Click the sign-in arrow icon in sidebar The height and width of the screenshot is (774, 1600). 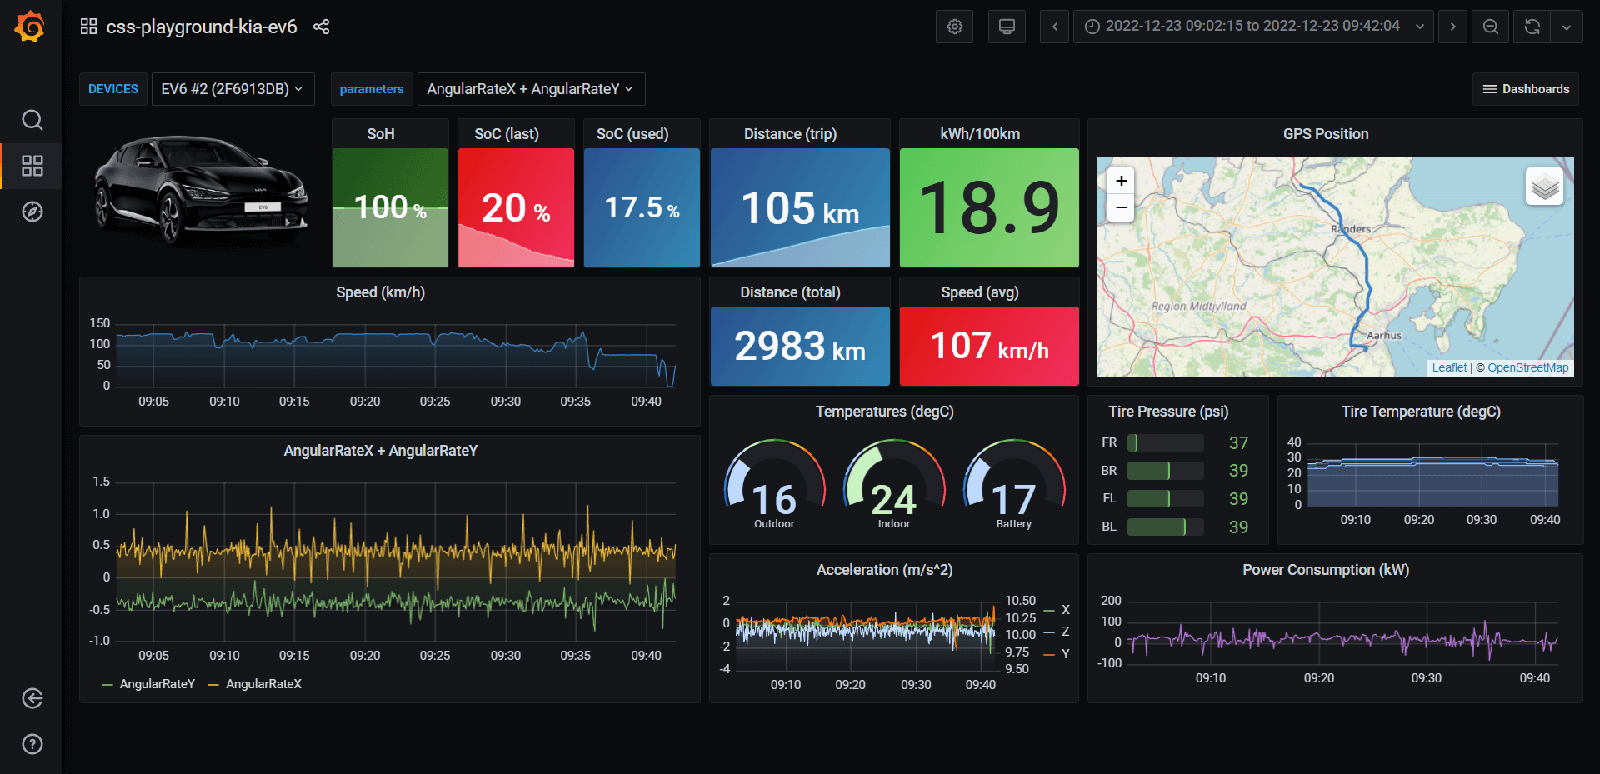coord(32,698)
